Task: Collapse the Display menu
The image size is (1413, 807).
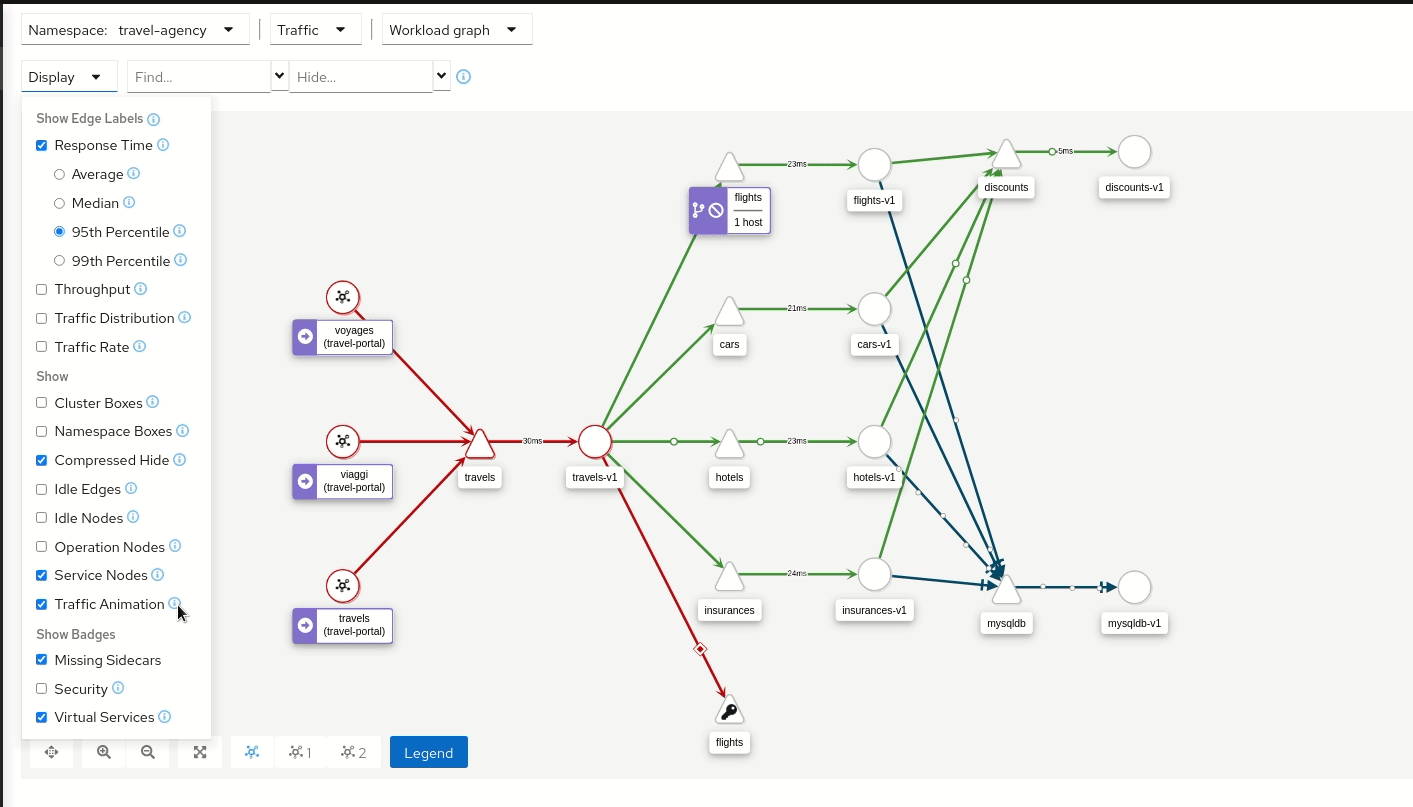Action: (68, 77)
